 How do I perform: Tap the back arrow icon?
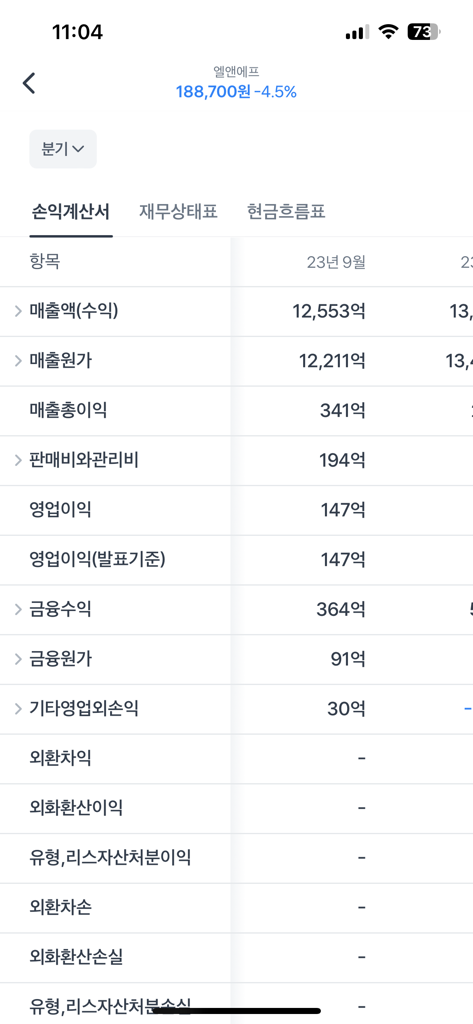pyautogui.click(x=29, y=84)
